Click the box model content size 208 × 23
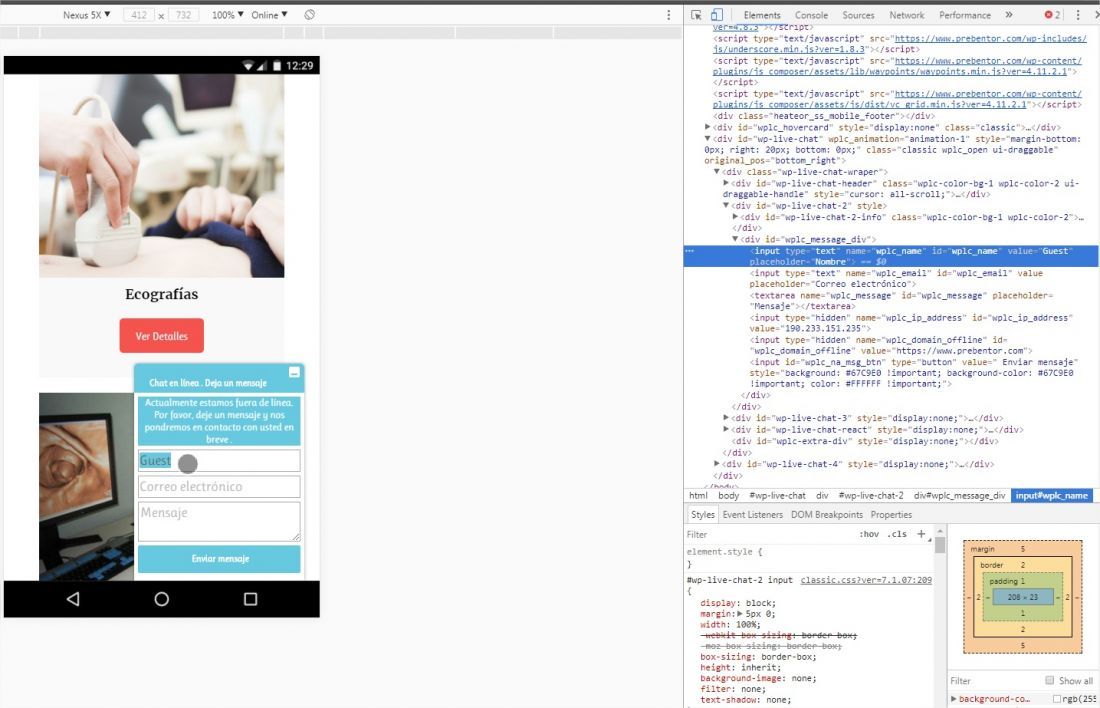Image resolution: width=1100 pixels, height=708 pixels. point(1022,597)
